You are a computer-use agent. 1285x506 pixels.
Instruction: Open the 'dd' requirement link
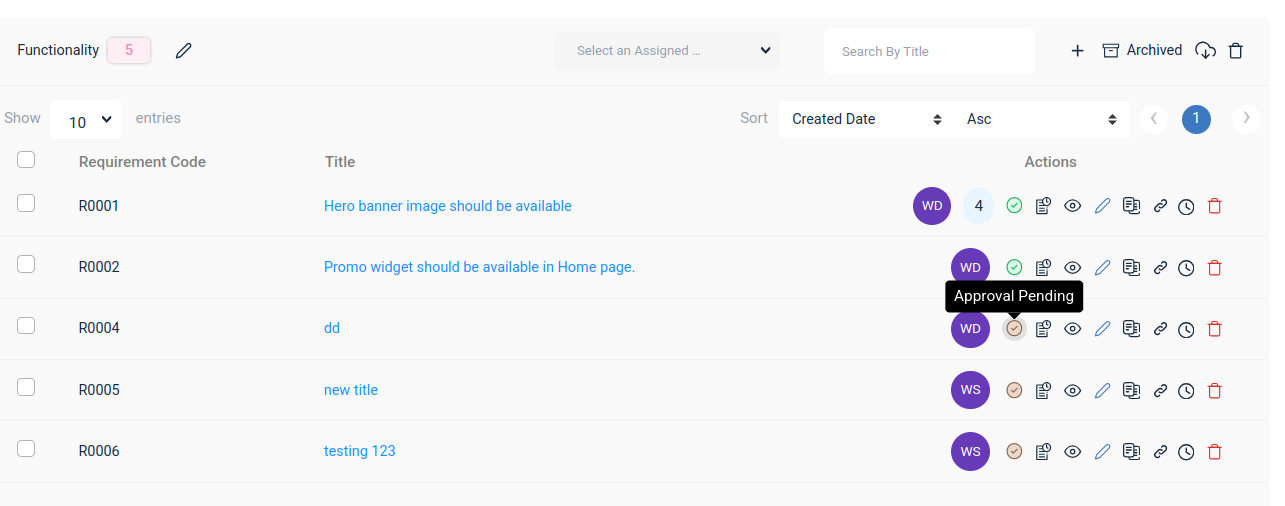click(x=332, y=328)
